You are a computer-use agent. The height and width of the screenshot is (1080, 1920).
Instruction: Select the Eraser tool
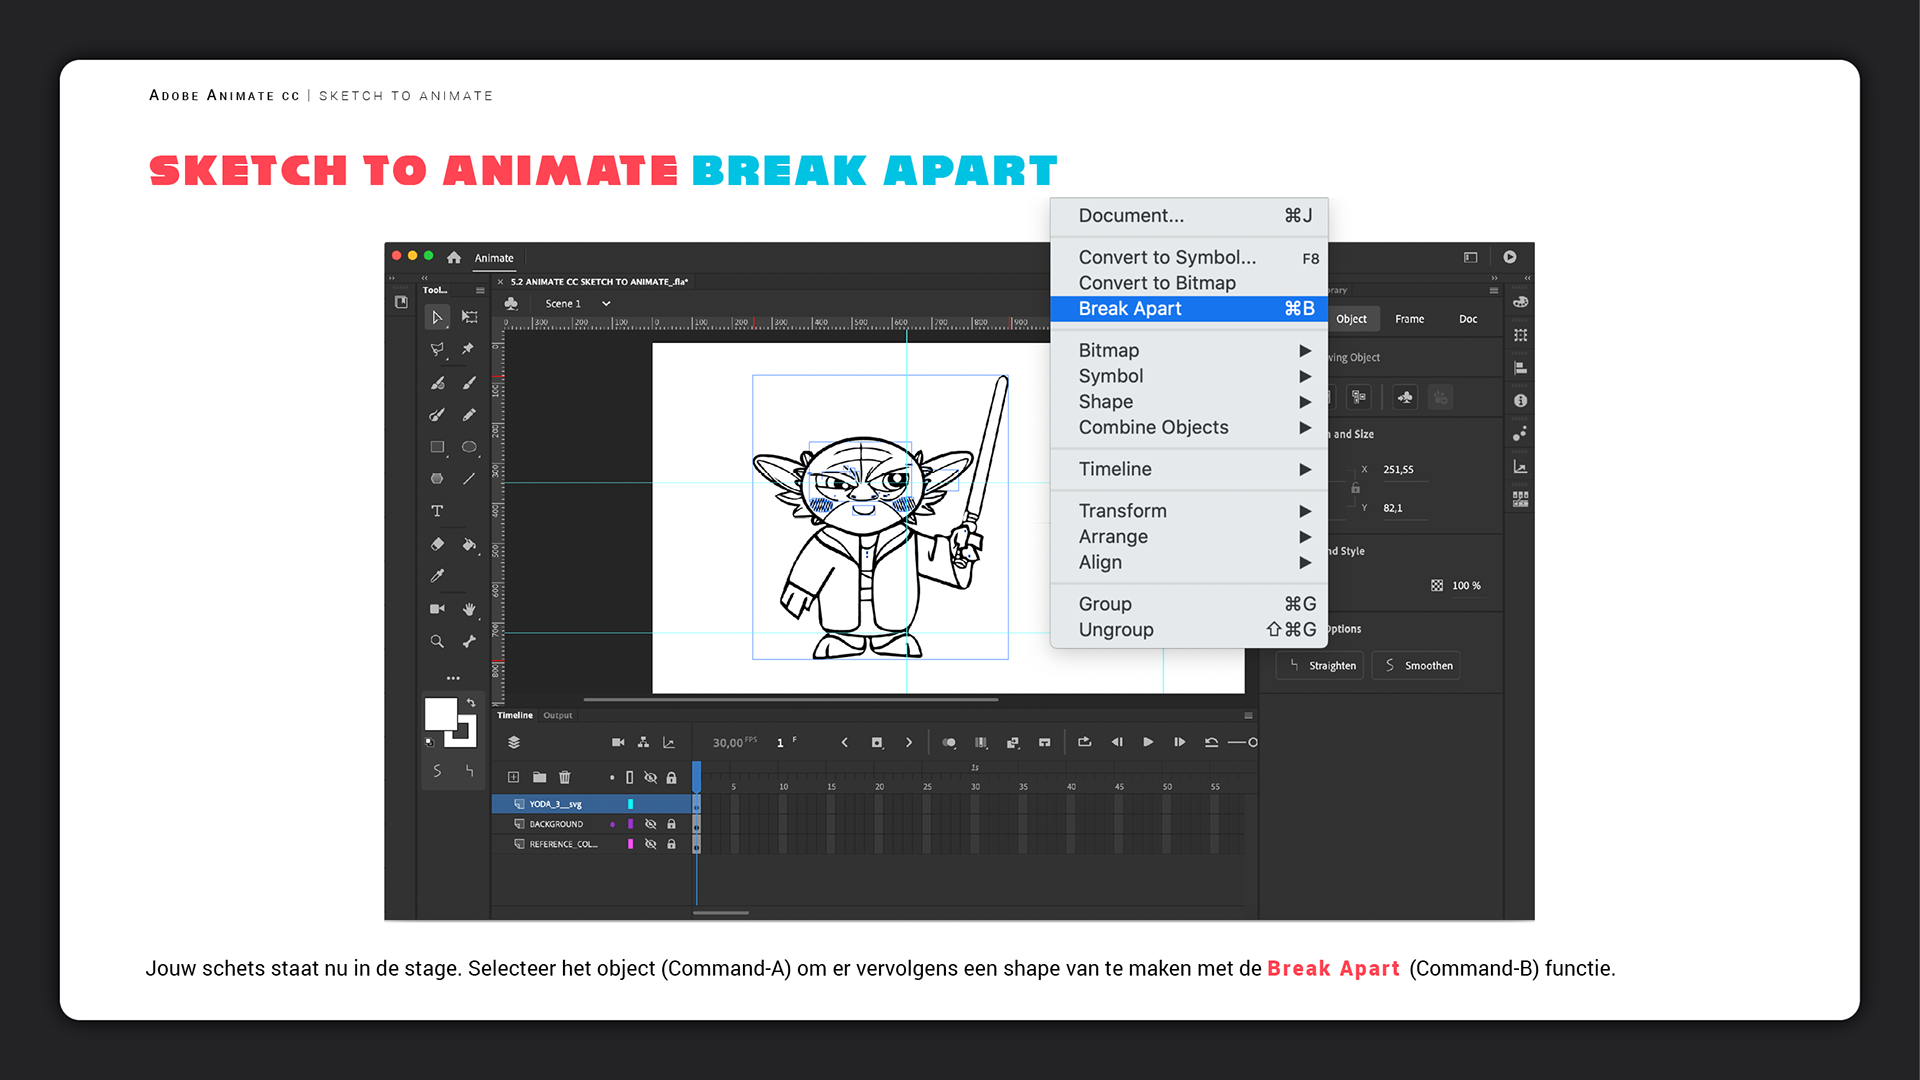(x=437, y=544)
